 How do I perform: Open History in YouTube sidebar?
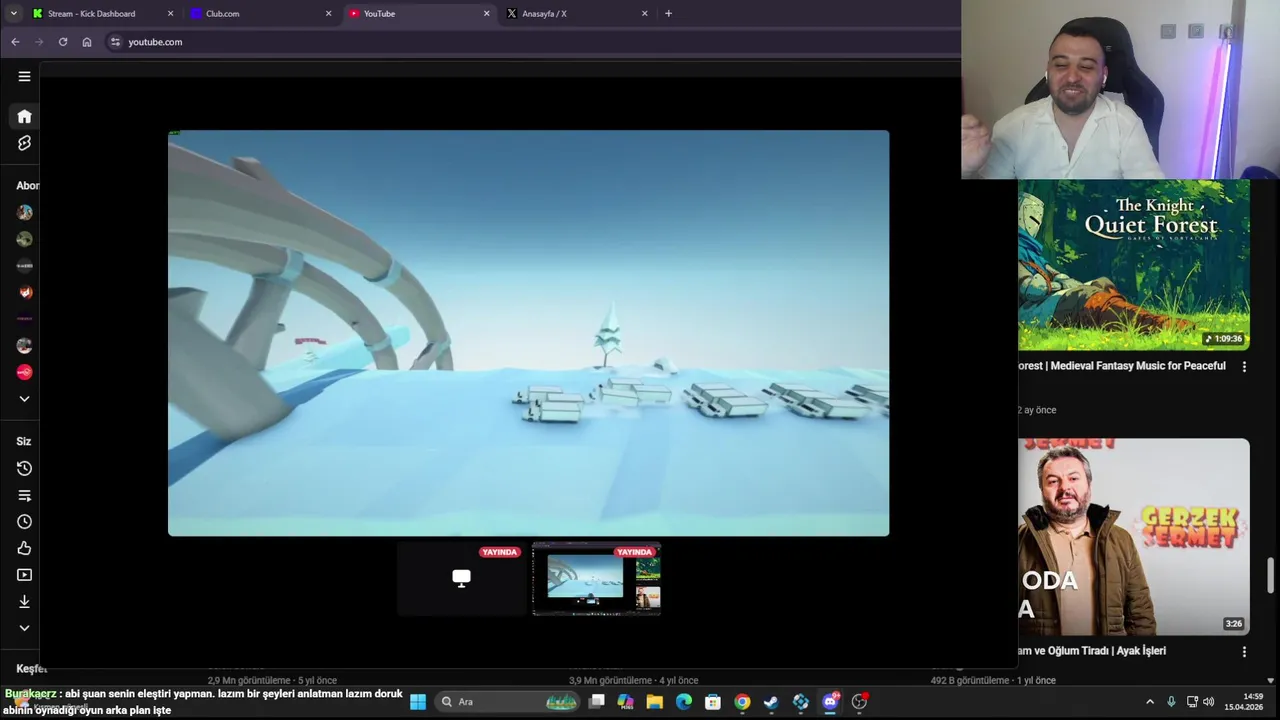click(x=24, y=468)
